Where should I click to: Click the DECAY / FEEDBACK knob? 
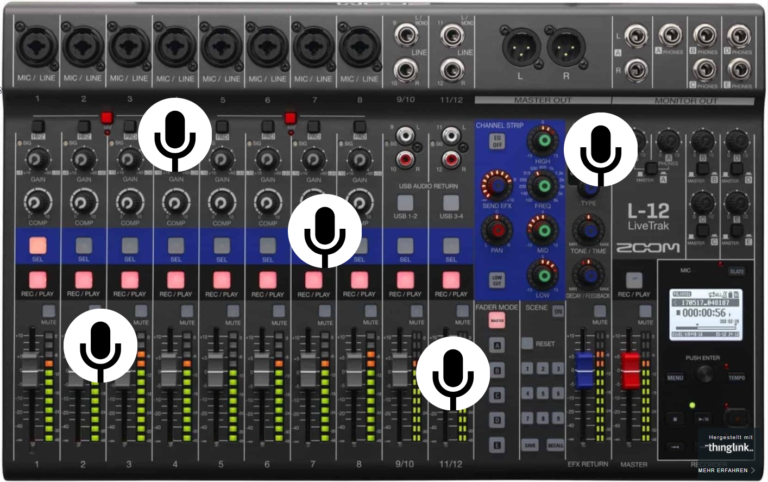pyautogui.click(x=588, y=275)
